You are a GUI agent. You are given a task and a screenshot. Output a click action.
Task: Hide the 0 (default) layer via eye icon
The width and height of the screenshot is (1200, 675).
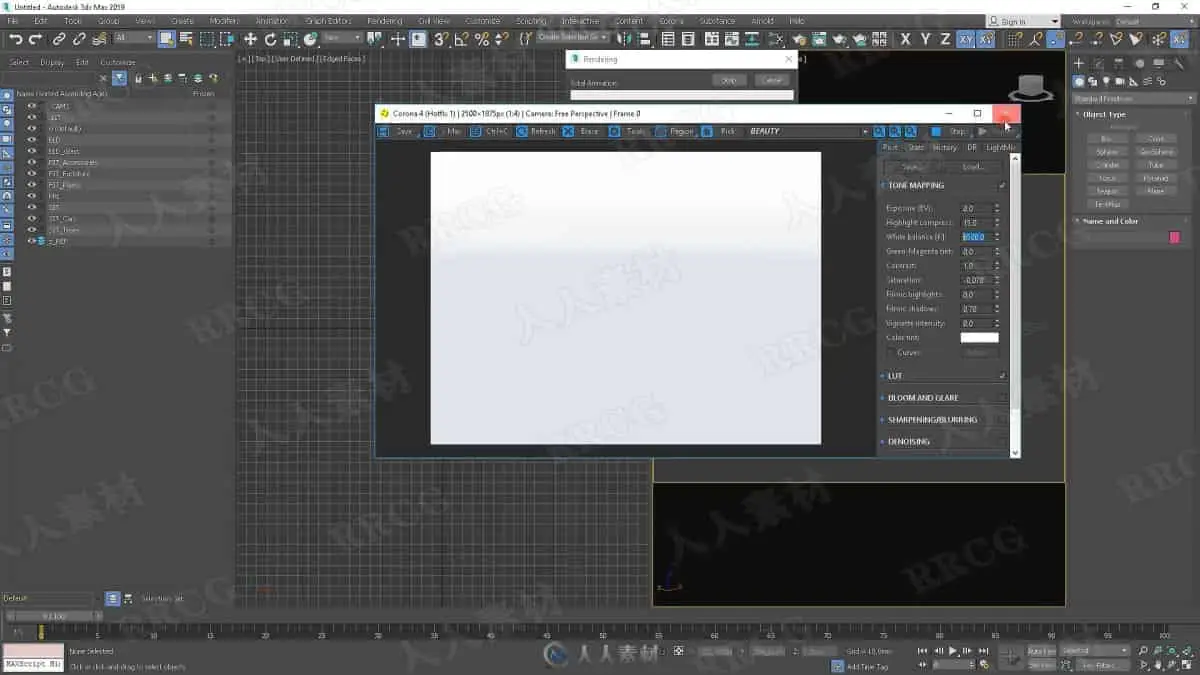(x=32, y=128)
